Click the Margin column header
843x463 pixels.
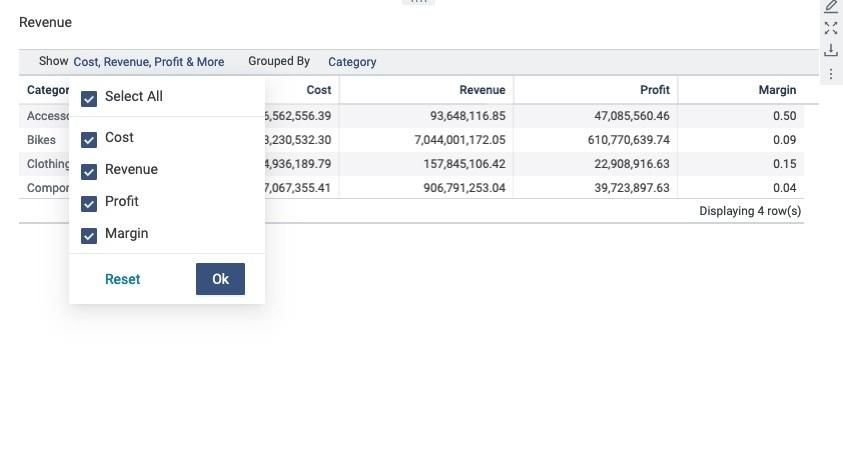coord(777,90)
